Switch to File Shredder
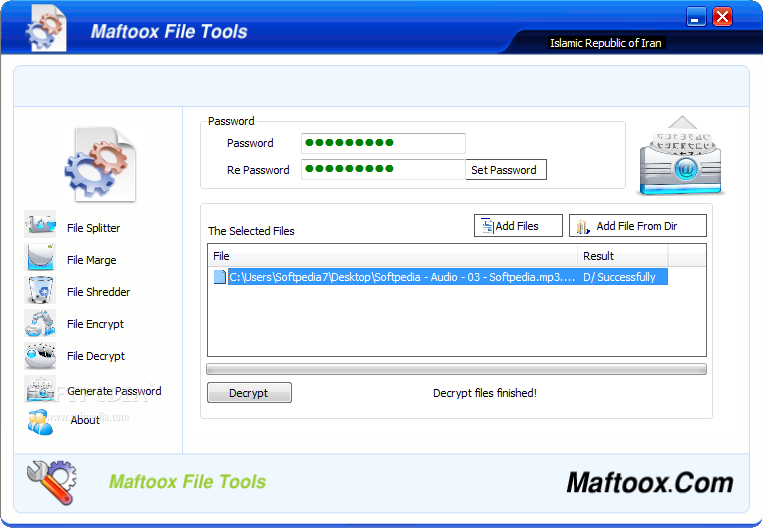763x528 pixels. point(98,292)
